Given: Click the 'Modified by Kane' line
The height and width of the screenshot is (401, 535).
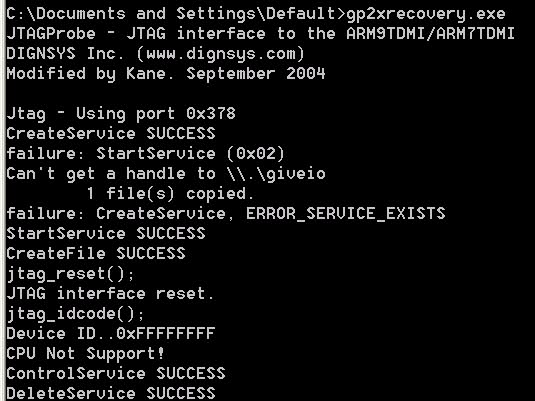Looking at the screenshot, I should point(165,74).
